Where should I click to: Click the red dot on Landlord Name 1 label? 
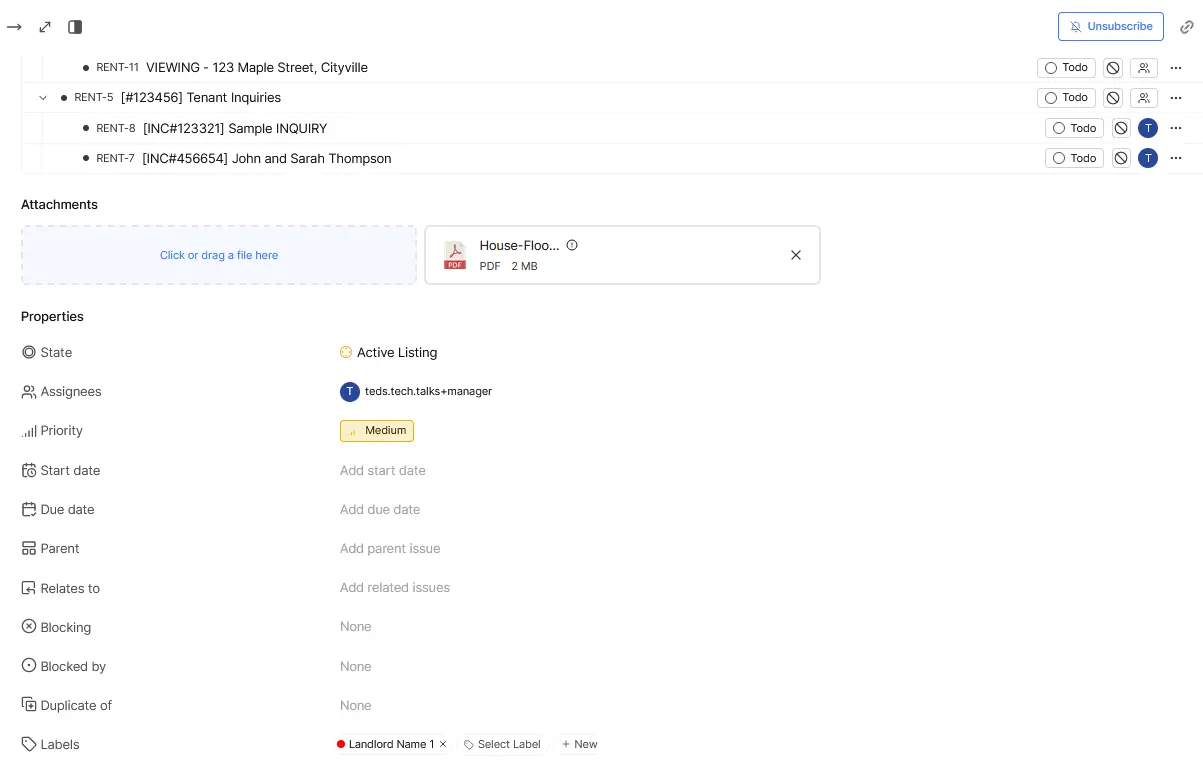(x=342, y=744)
